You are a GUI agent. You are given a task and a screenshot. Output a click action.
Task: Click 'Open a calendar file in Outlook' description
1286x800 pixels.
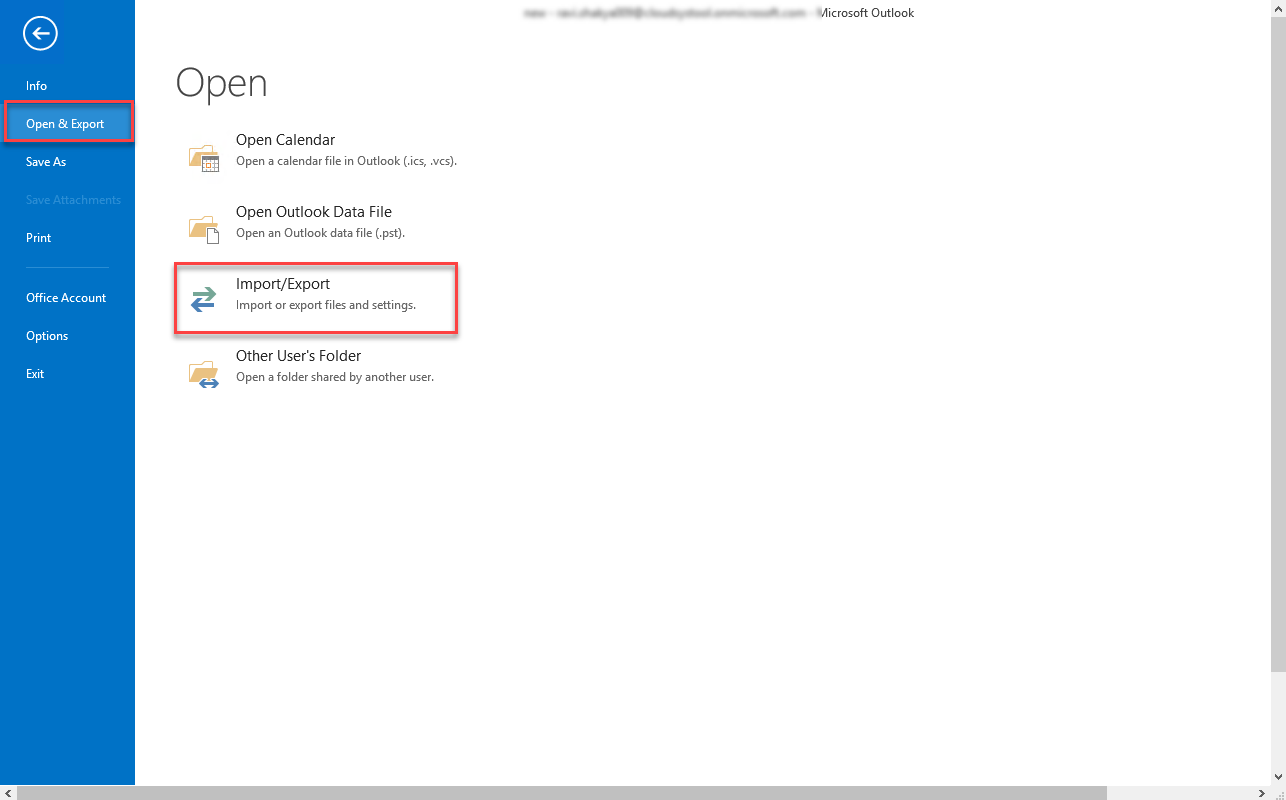click(x=346, y=161)
